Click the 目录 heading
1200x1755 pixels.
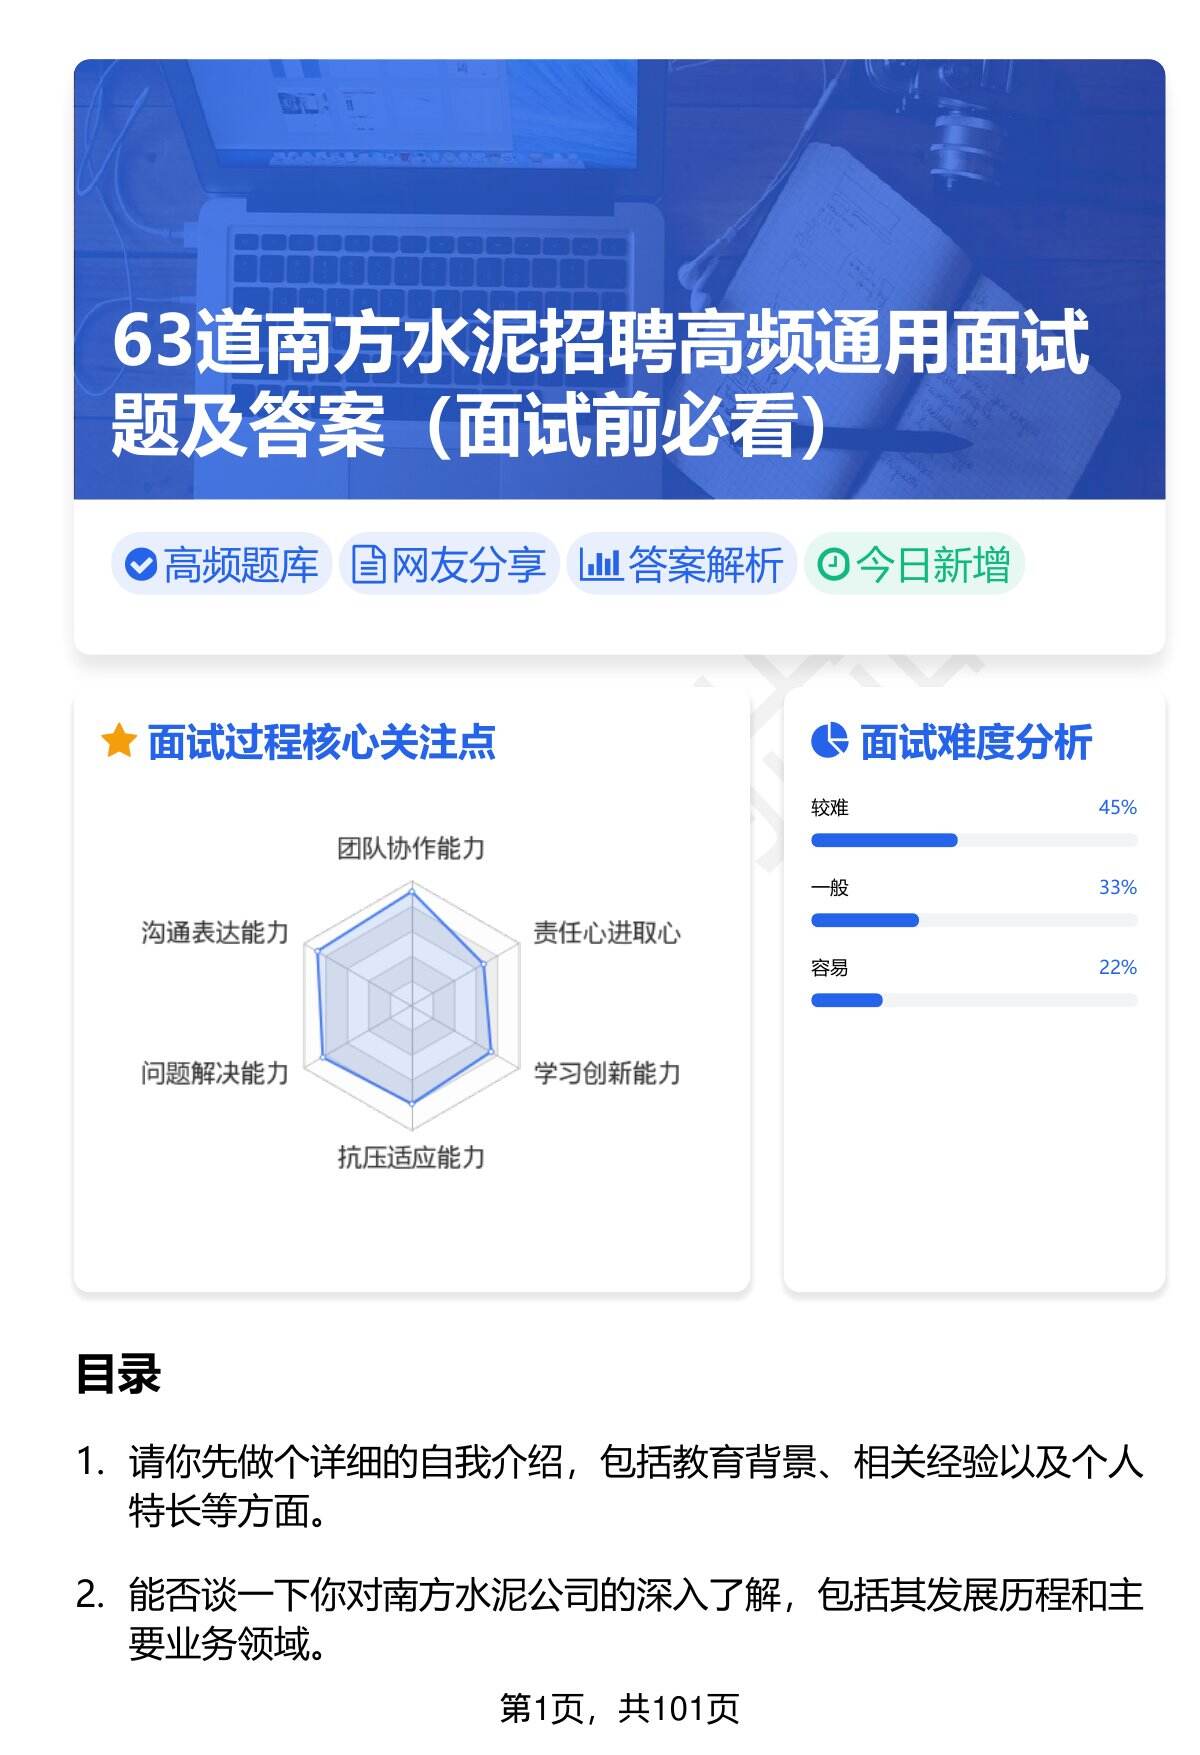pyautogui.click(x=118, y=1374)
